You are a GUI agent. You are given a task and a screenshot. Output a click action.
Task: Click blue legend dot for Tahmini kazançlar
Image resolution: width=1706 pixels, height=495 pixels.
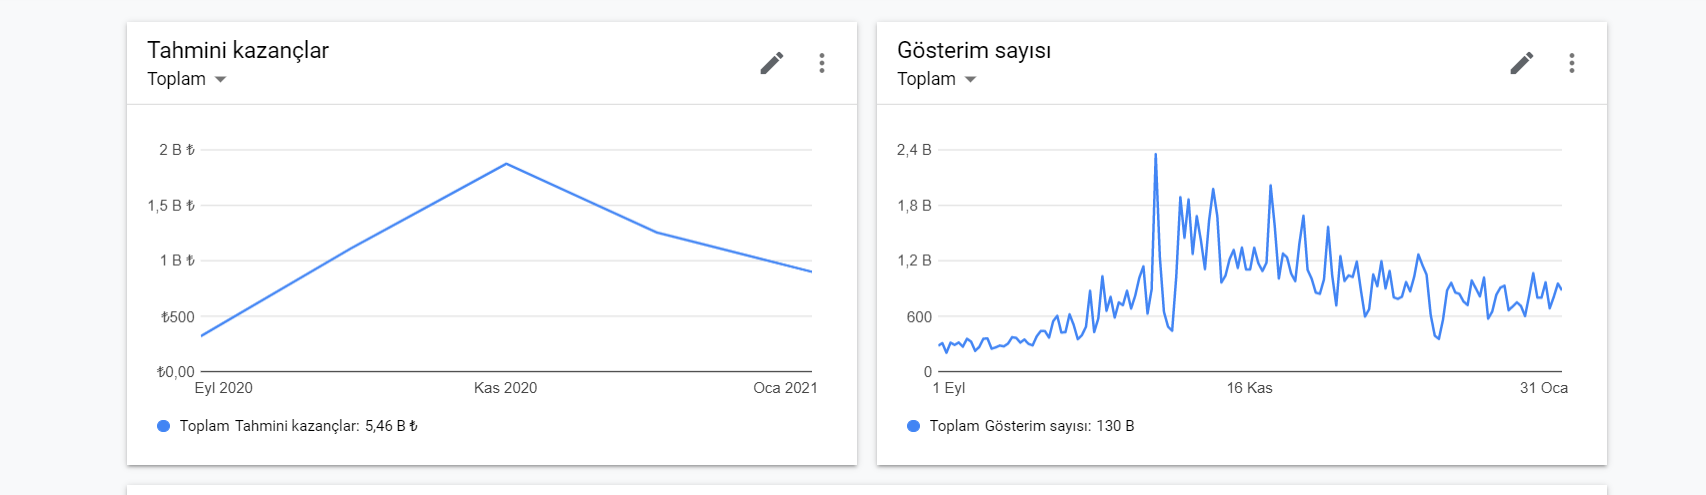click(x=164, y=426)
